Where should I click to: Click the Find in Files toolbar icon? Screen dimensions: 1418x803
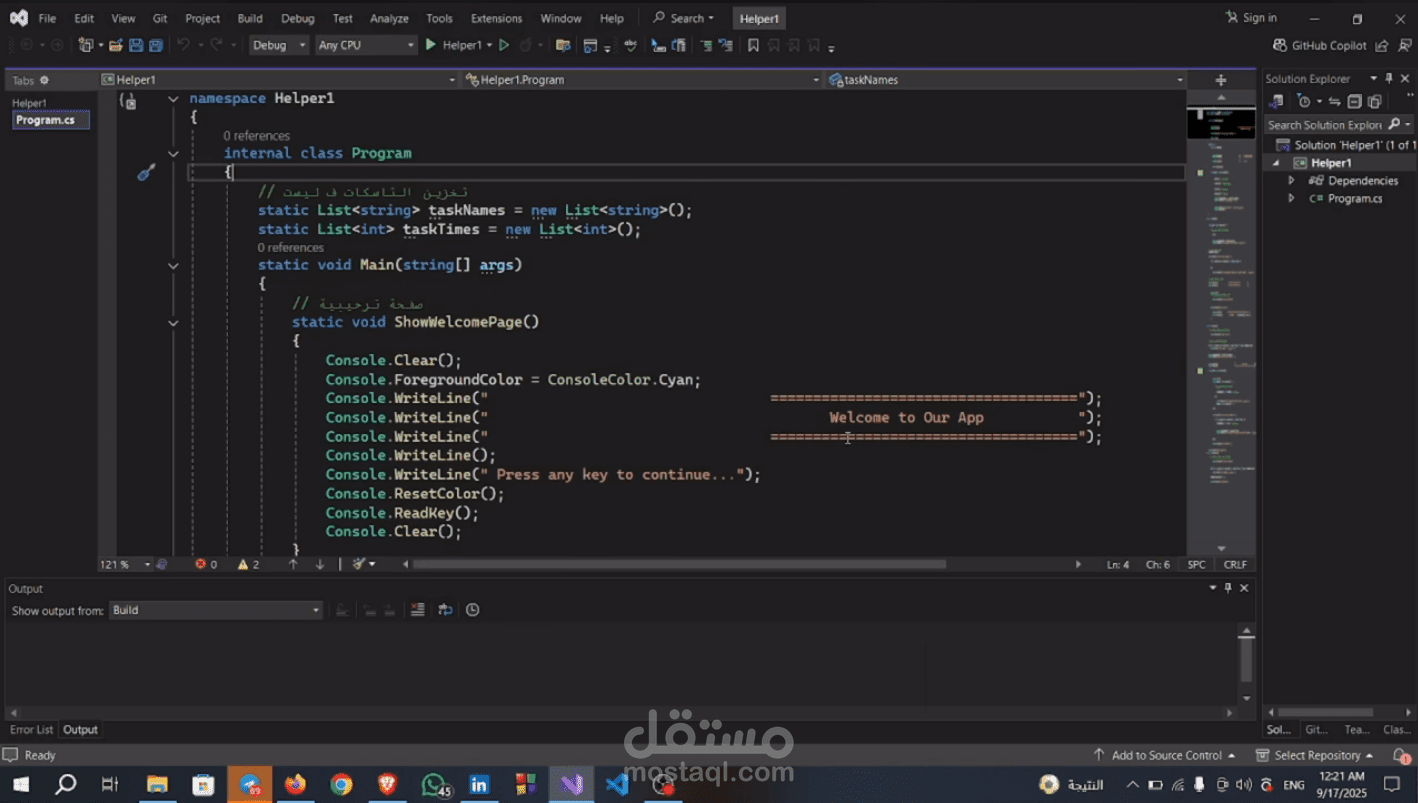click(x=563, y=45)
